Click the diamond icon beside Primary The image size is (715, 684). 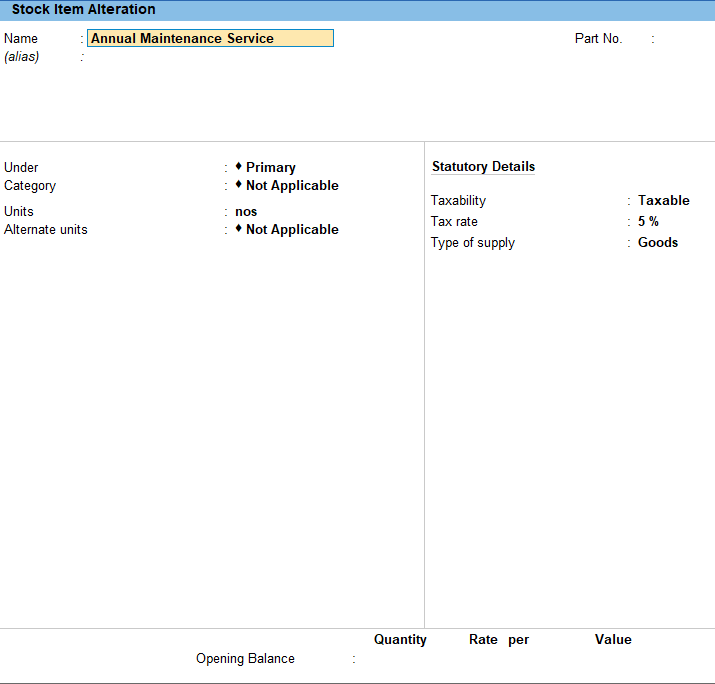[238, 166]
